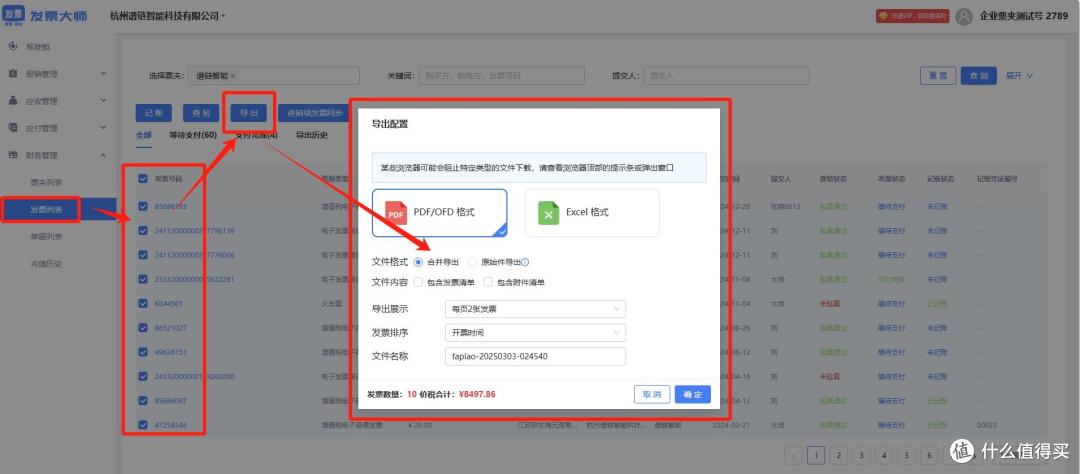
Task: Click the 驾驶舱 sidebar icon
Action: point(12,46)
